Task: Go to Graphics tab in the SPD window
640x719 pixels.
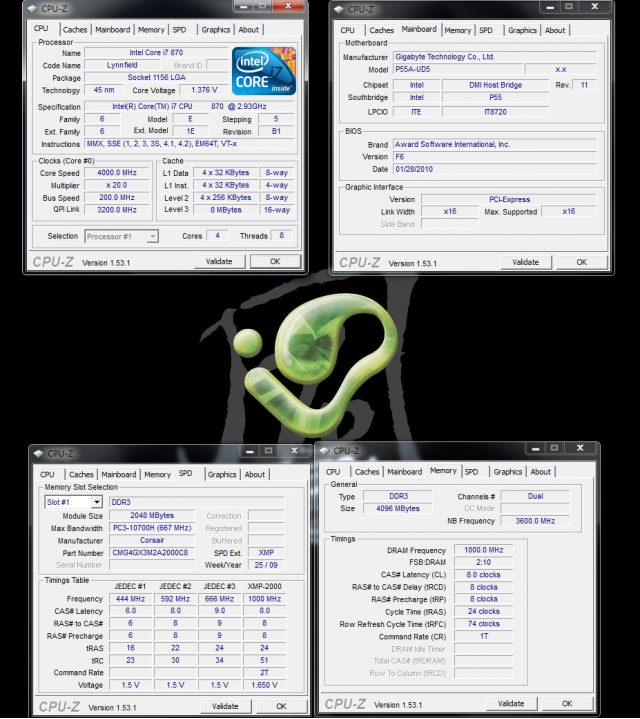Action: pyautogui.click(x=222, y=475)
